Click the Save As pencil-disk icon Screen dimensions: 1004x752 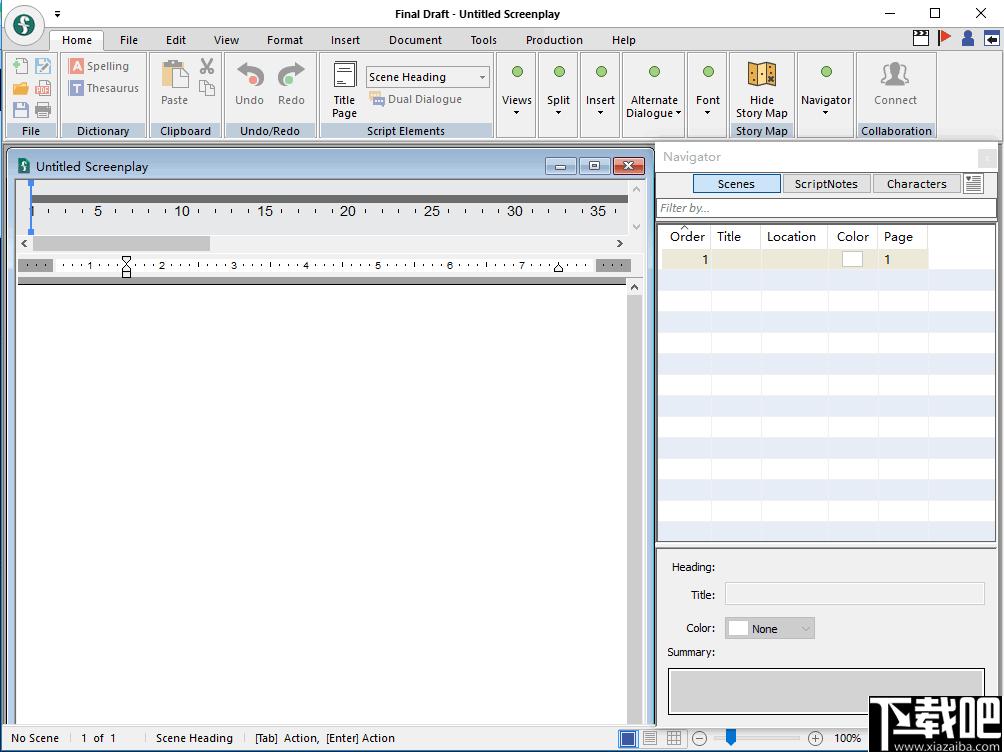(x=43, y=66)
